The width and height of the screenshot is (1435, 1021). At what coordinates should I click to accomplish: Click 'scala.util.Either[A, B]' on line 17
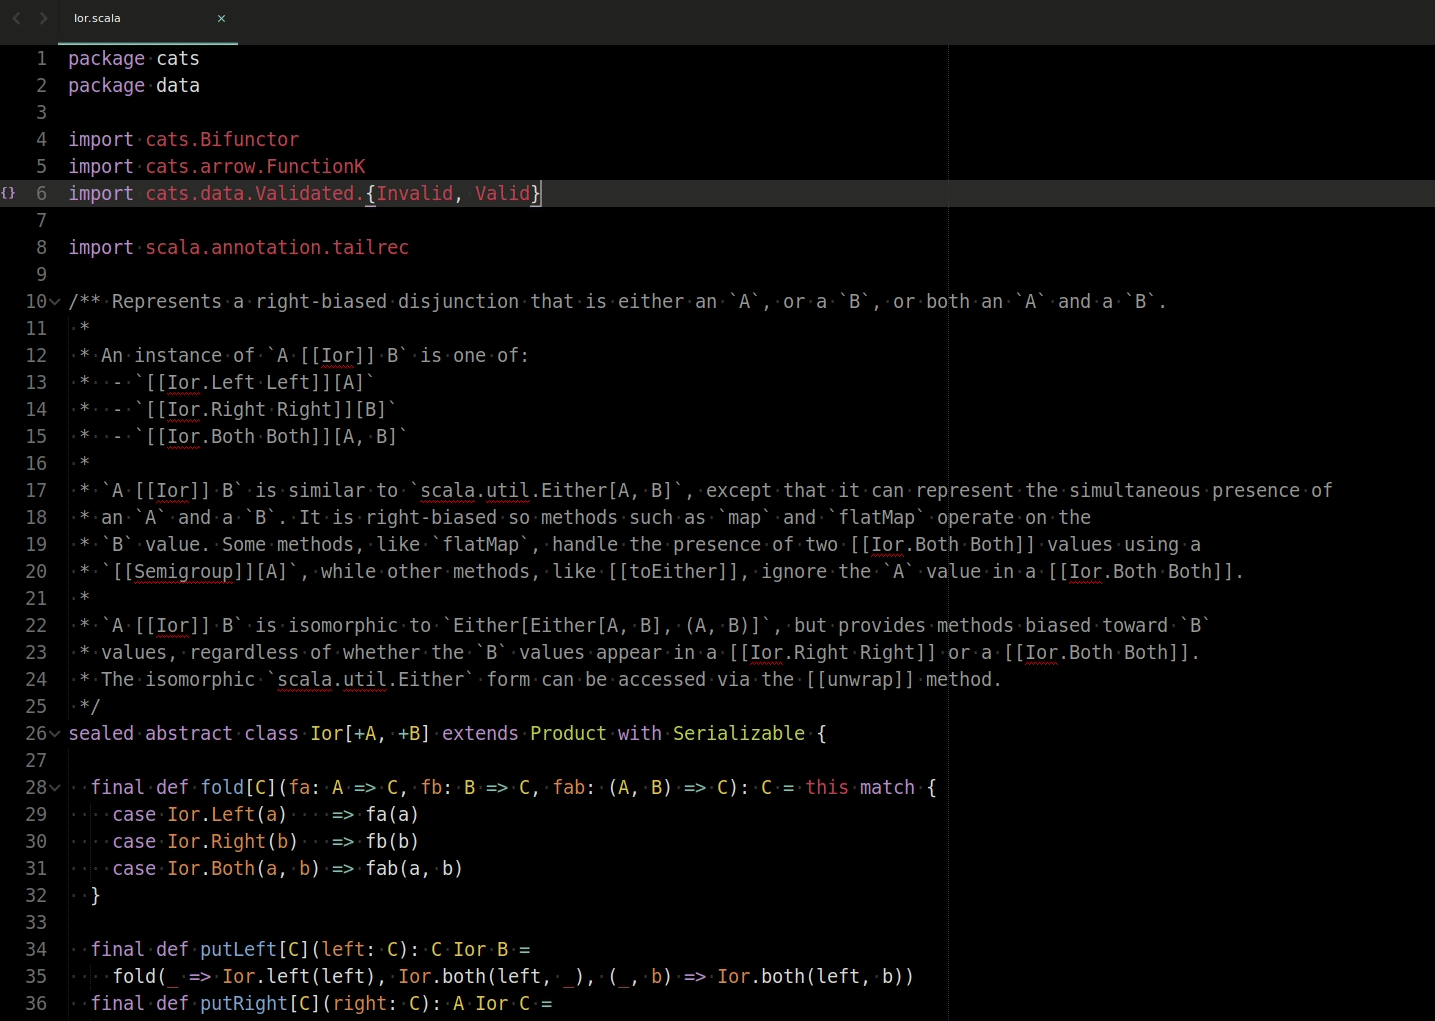click(x=546, y=490)
